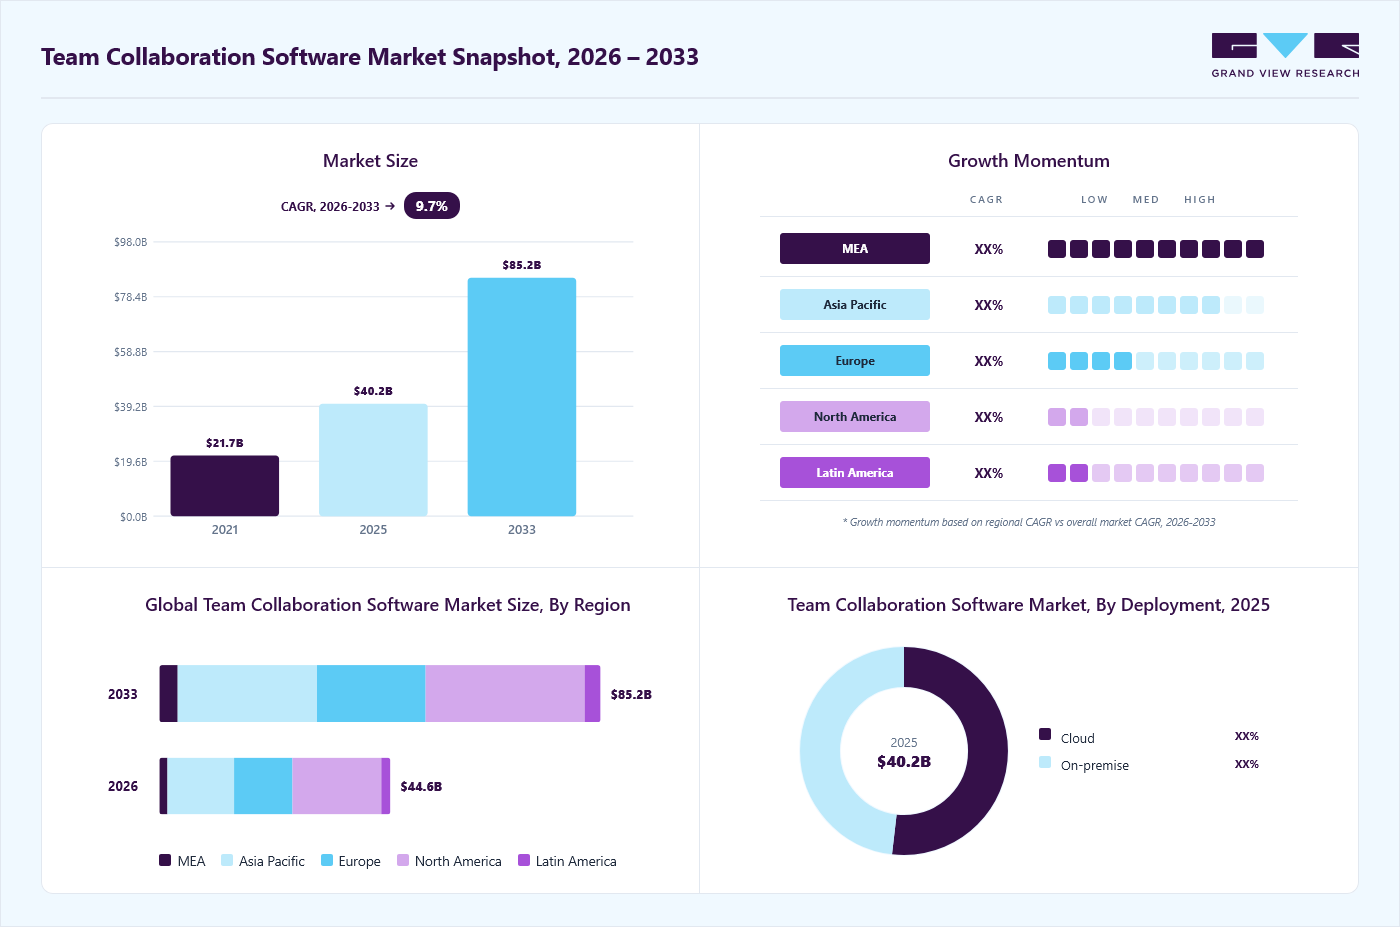Click the $85.2B label above 2033 bar

tap(522, 265)
